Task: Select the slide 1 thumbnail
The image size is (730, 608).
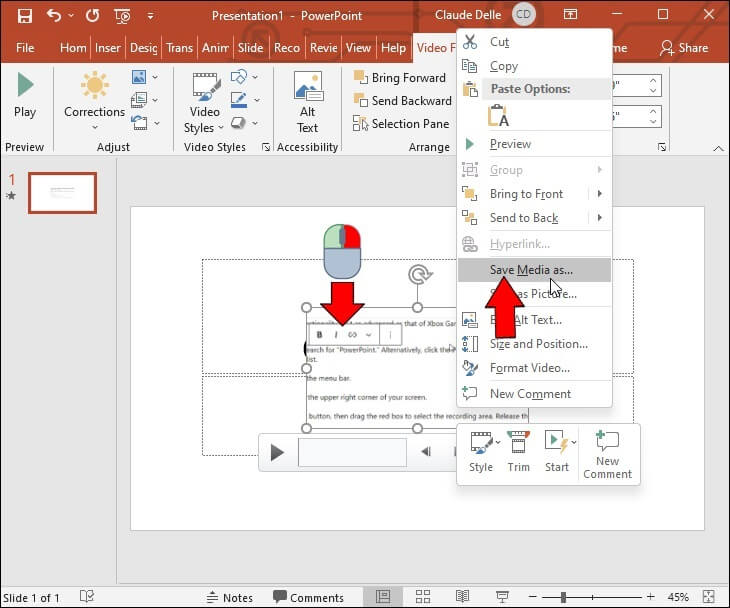Action: pyautogui.click(x=62, y=192)
